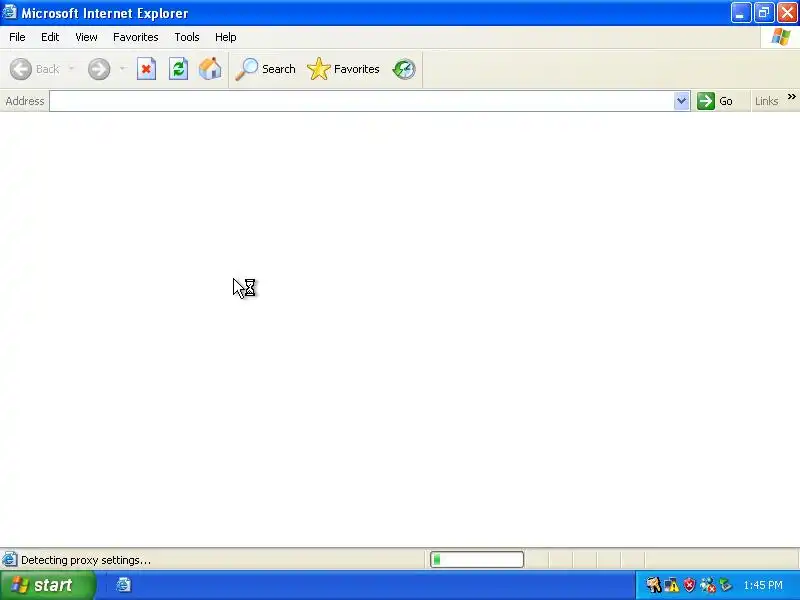Open the History toolbar icon

point(404,69)
